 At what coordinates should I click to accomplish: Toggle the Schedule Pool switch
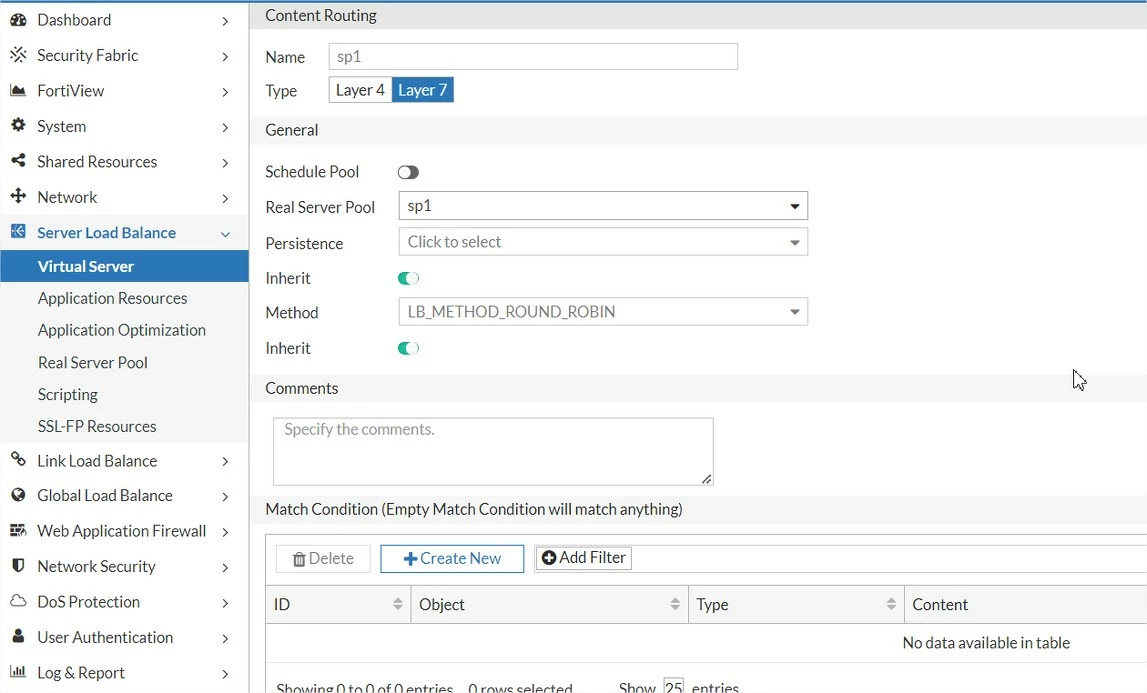coord(408,172)
